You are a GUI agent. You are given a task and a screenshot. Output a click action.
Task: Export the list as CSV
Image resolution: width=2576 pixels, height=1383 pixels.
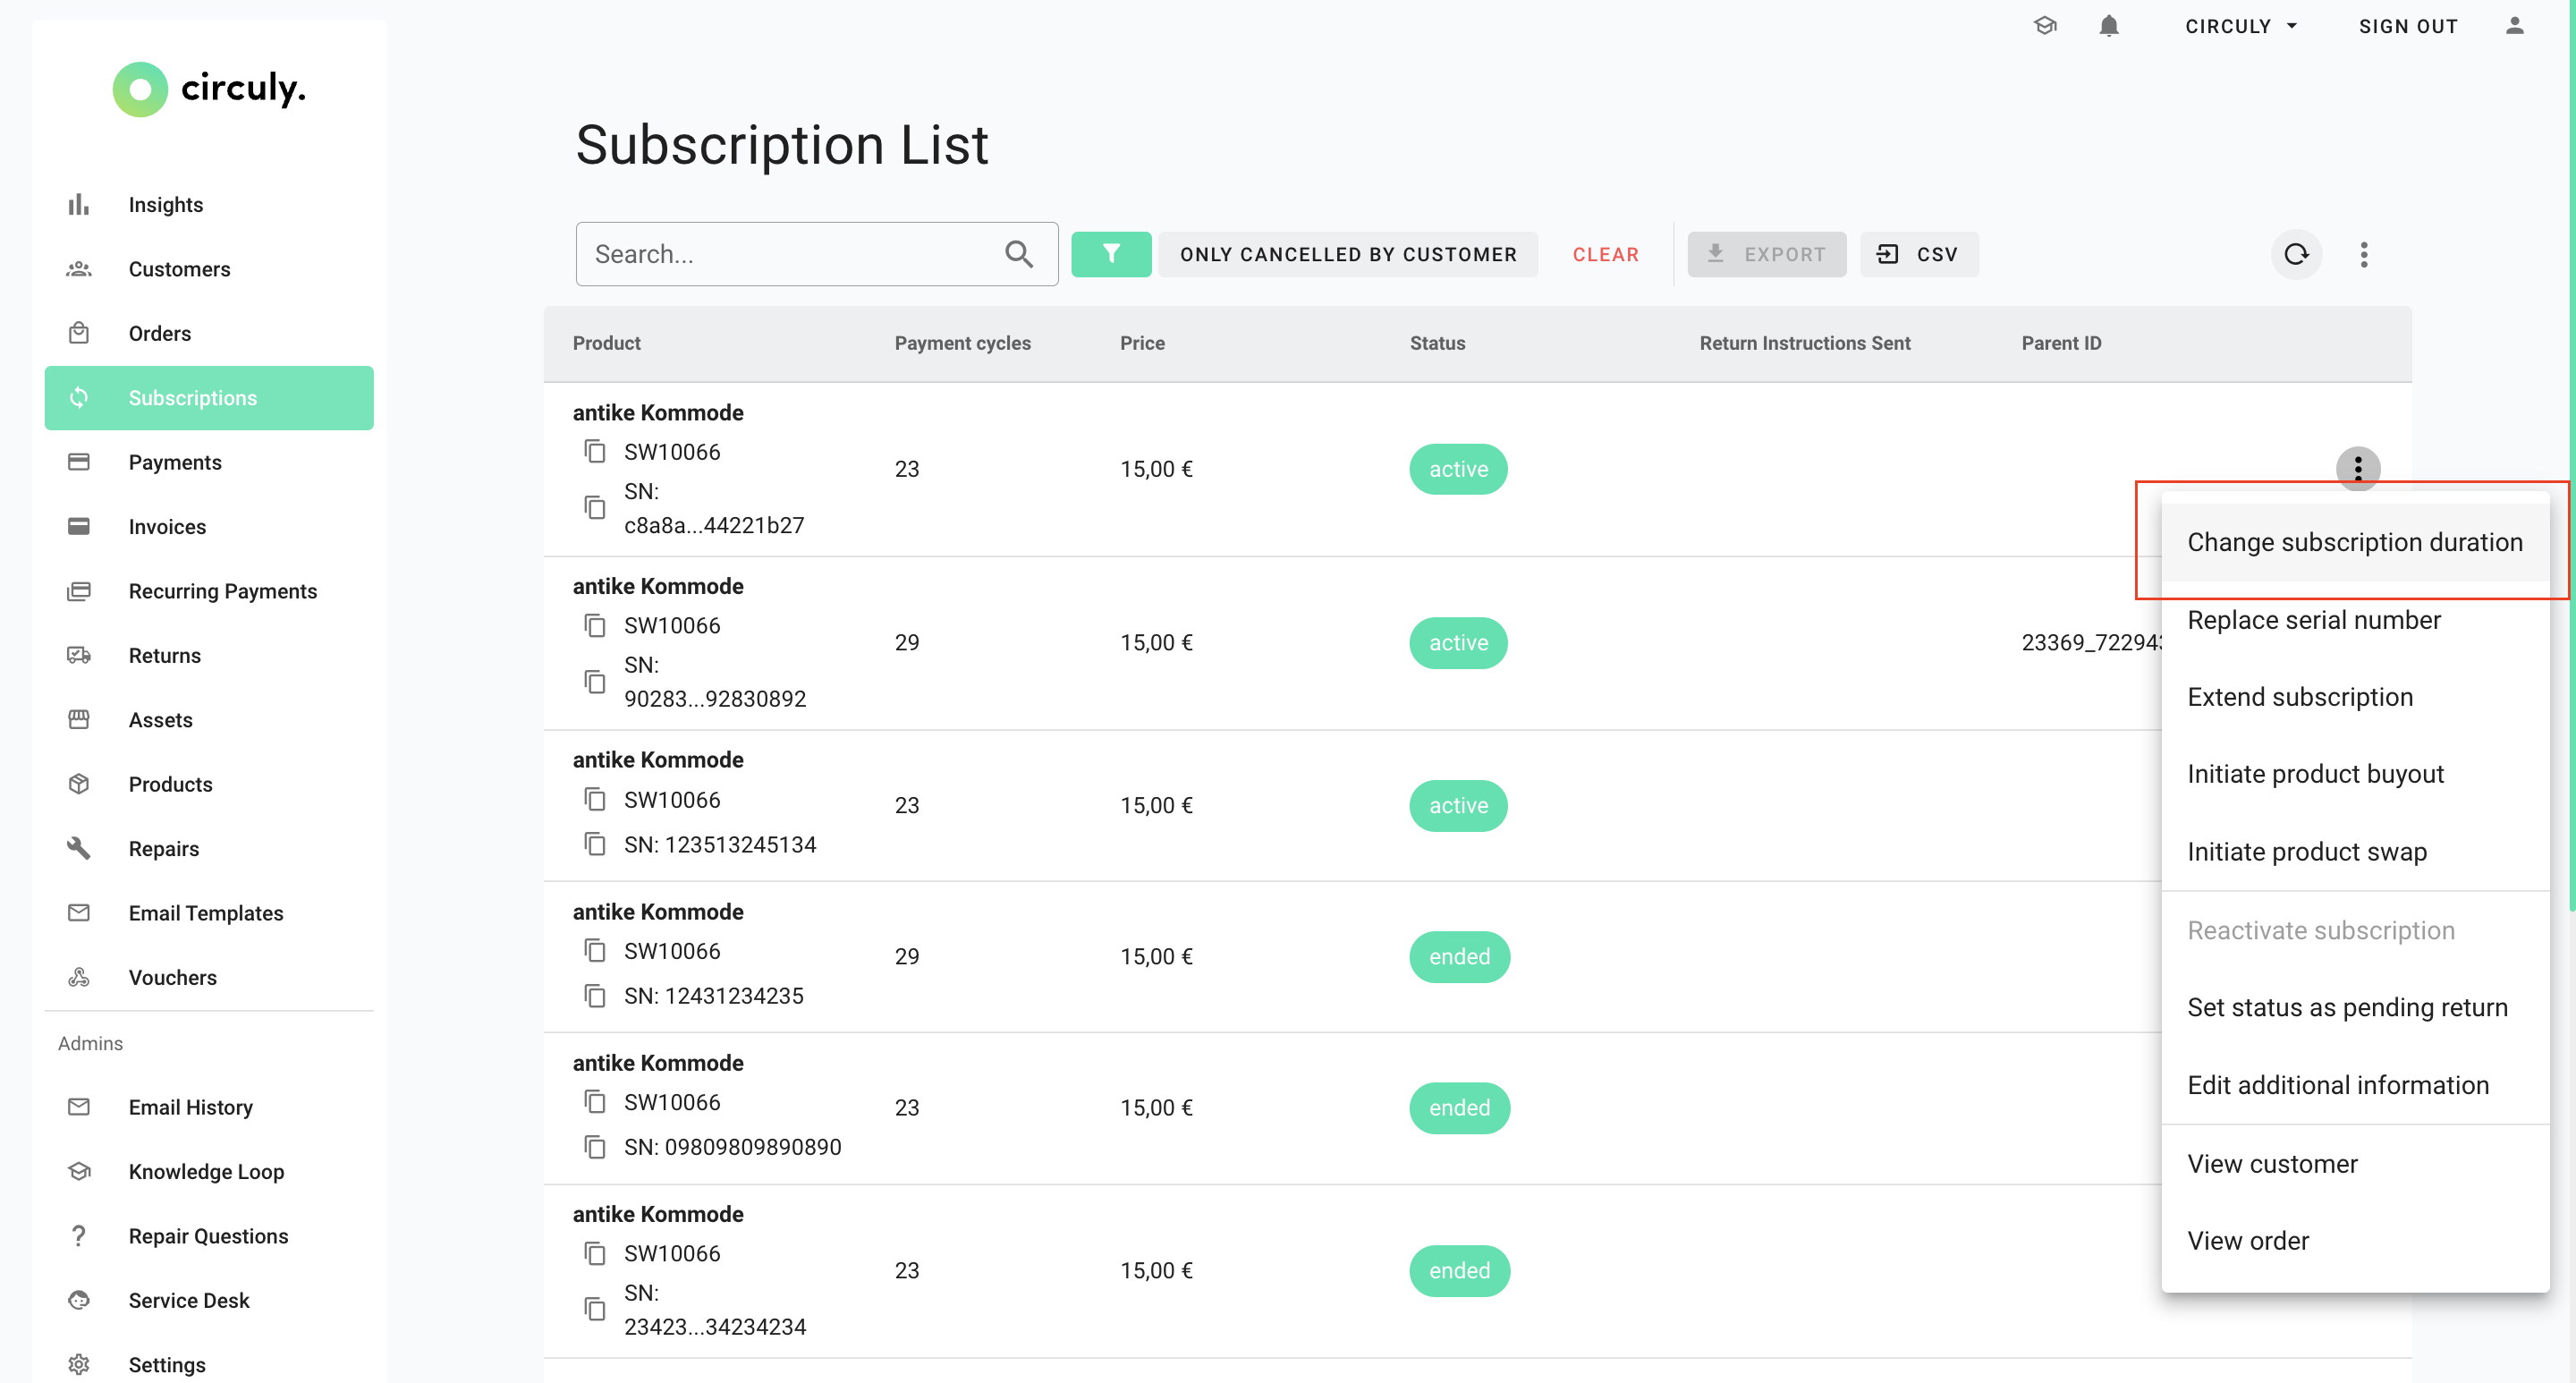click(1918, 253)
